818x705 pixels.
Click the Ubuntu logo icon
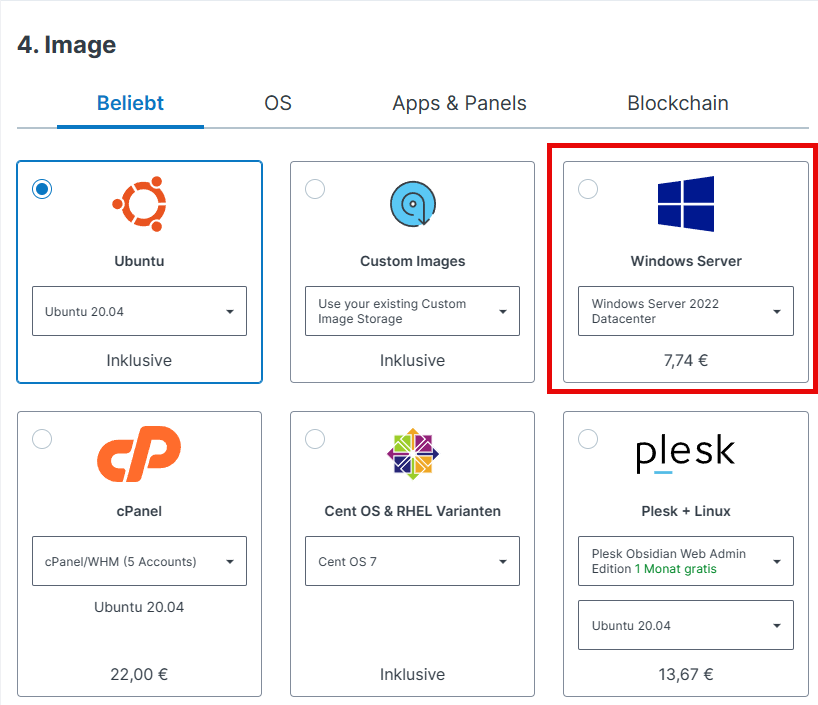coord(139,204)
